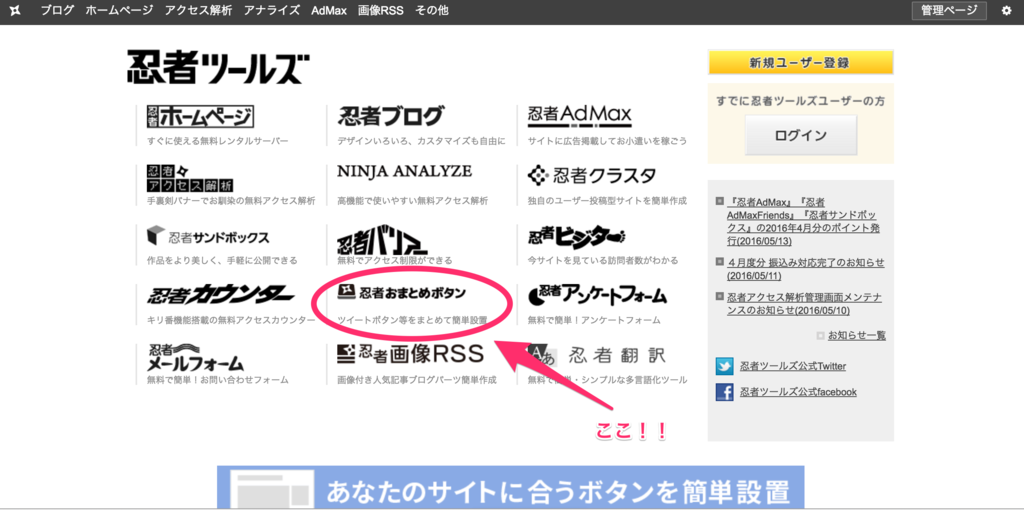The width and height of the screenshot is (1024, 510).
Task: Open 忍者ブログ service logo
Action: coord(391,117)
